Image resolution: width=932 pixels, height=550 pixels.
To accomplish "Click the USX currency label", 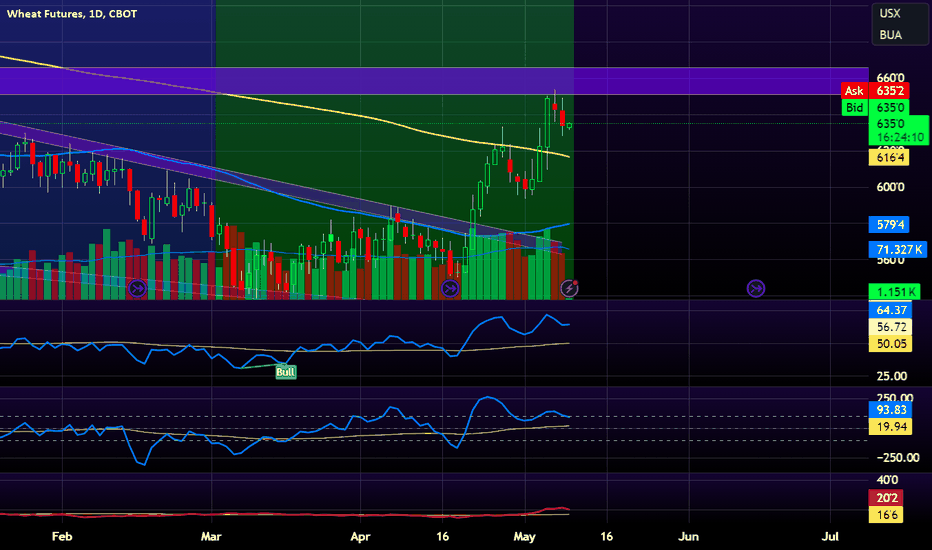I will pos(890,13).
